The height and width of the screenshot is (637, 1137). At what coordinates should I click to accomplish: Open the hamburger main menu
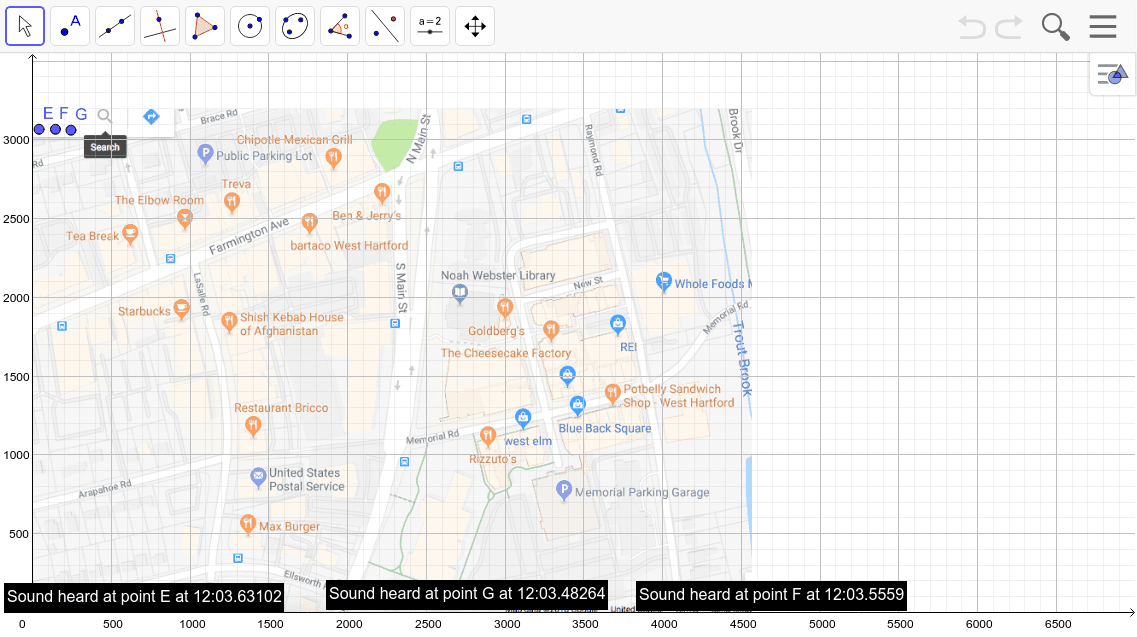[1103, 27]
